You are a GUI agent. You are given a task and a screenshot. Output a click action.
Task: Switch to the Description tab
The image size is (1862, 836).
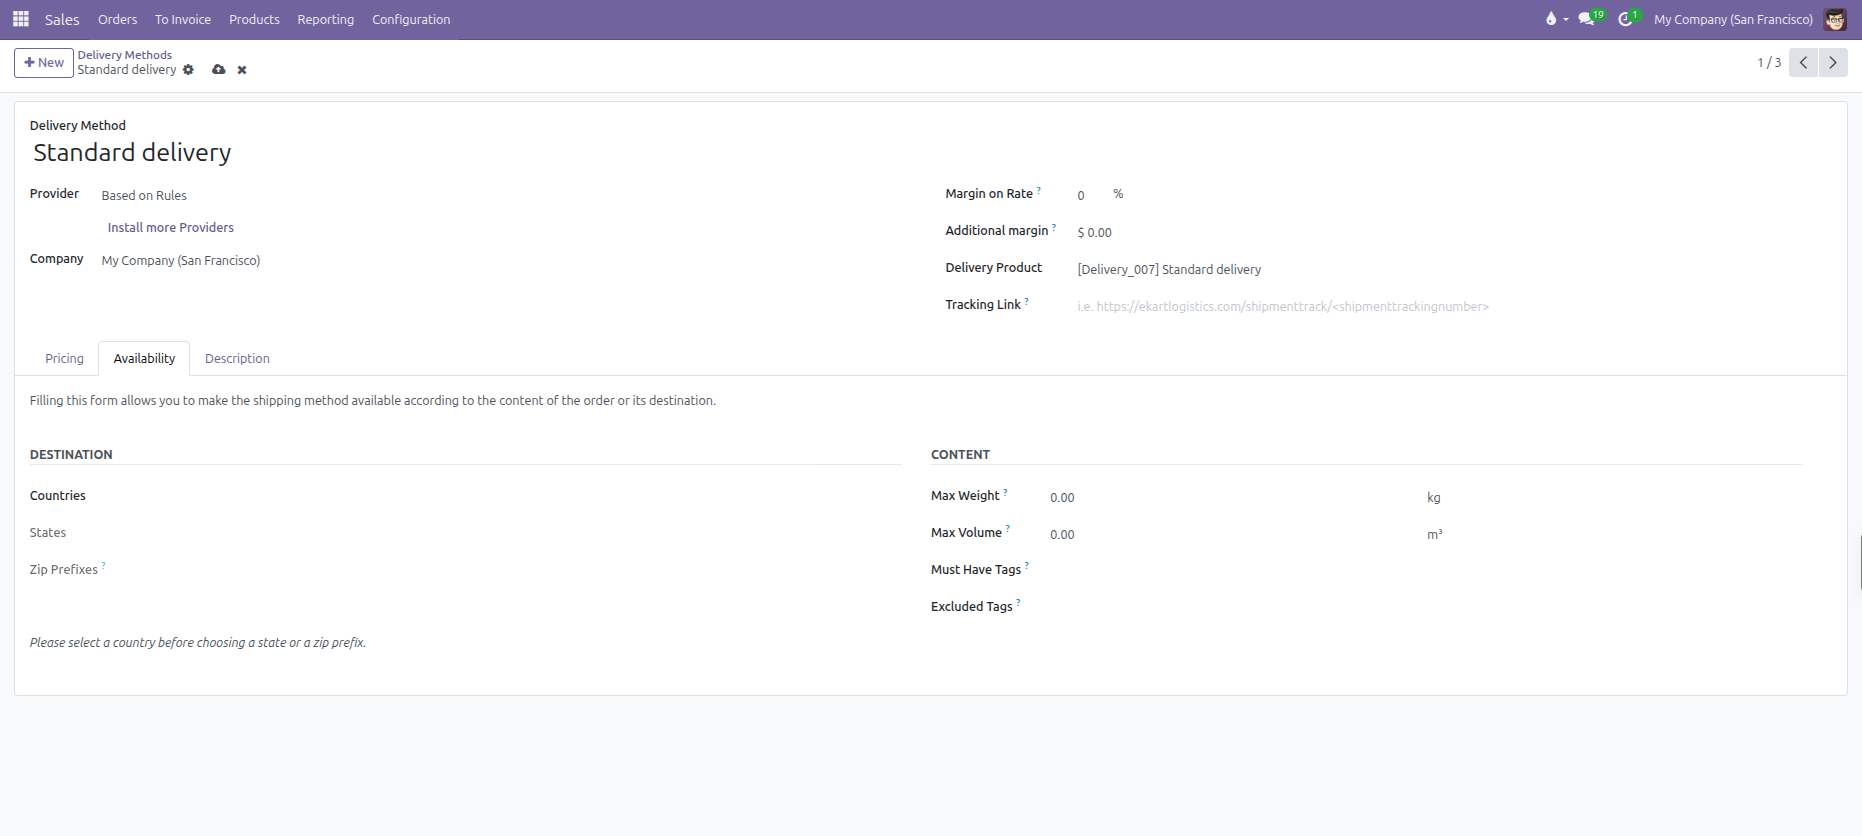(237, 358)
